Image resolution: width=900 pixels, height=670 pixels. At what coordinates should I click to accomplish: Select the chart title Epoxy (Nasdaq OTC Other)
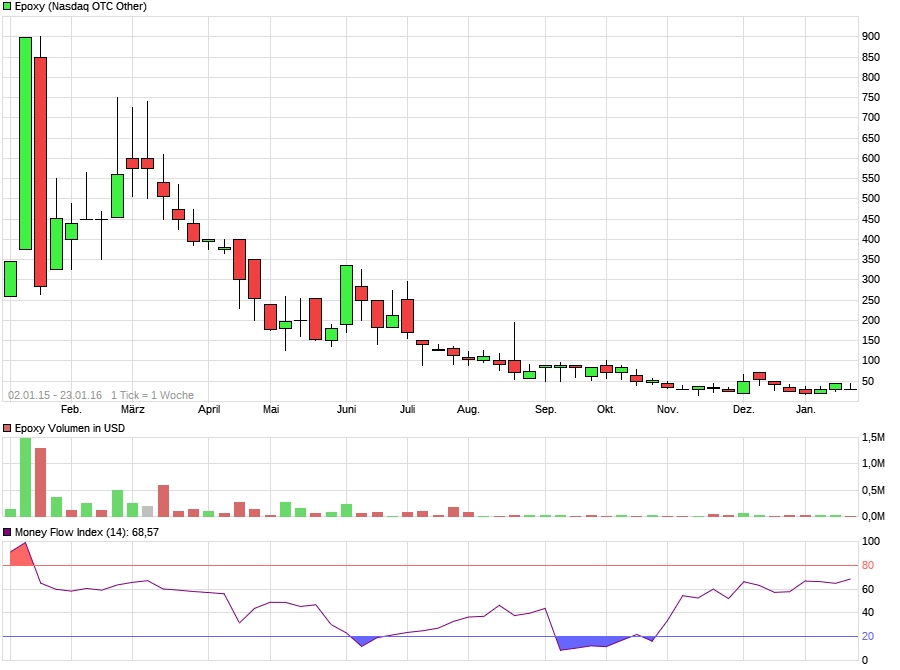(81, 7)
